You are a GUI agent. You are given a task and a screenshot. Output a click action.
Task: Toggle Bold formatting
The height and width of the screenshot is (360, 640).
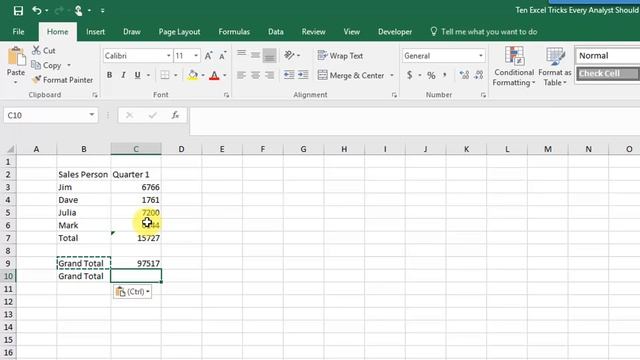(x=109, y=75)
